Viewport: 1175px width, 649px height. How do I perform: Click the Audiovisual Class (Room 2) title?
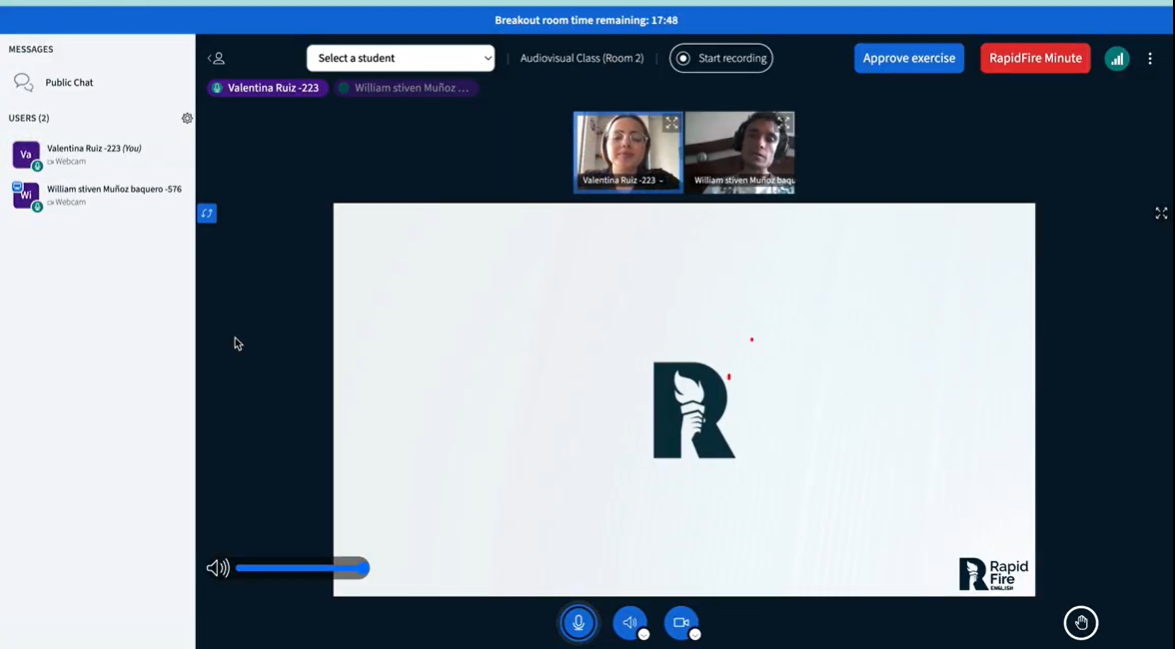(582, 58)
